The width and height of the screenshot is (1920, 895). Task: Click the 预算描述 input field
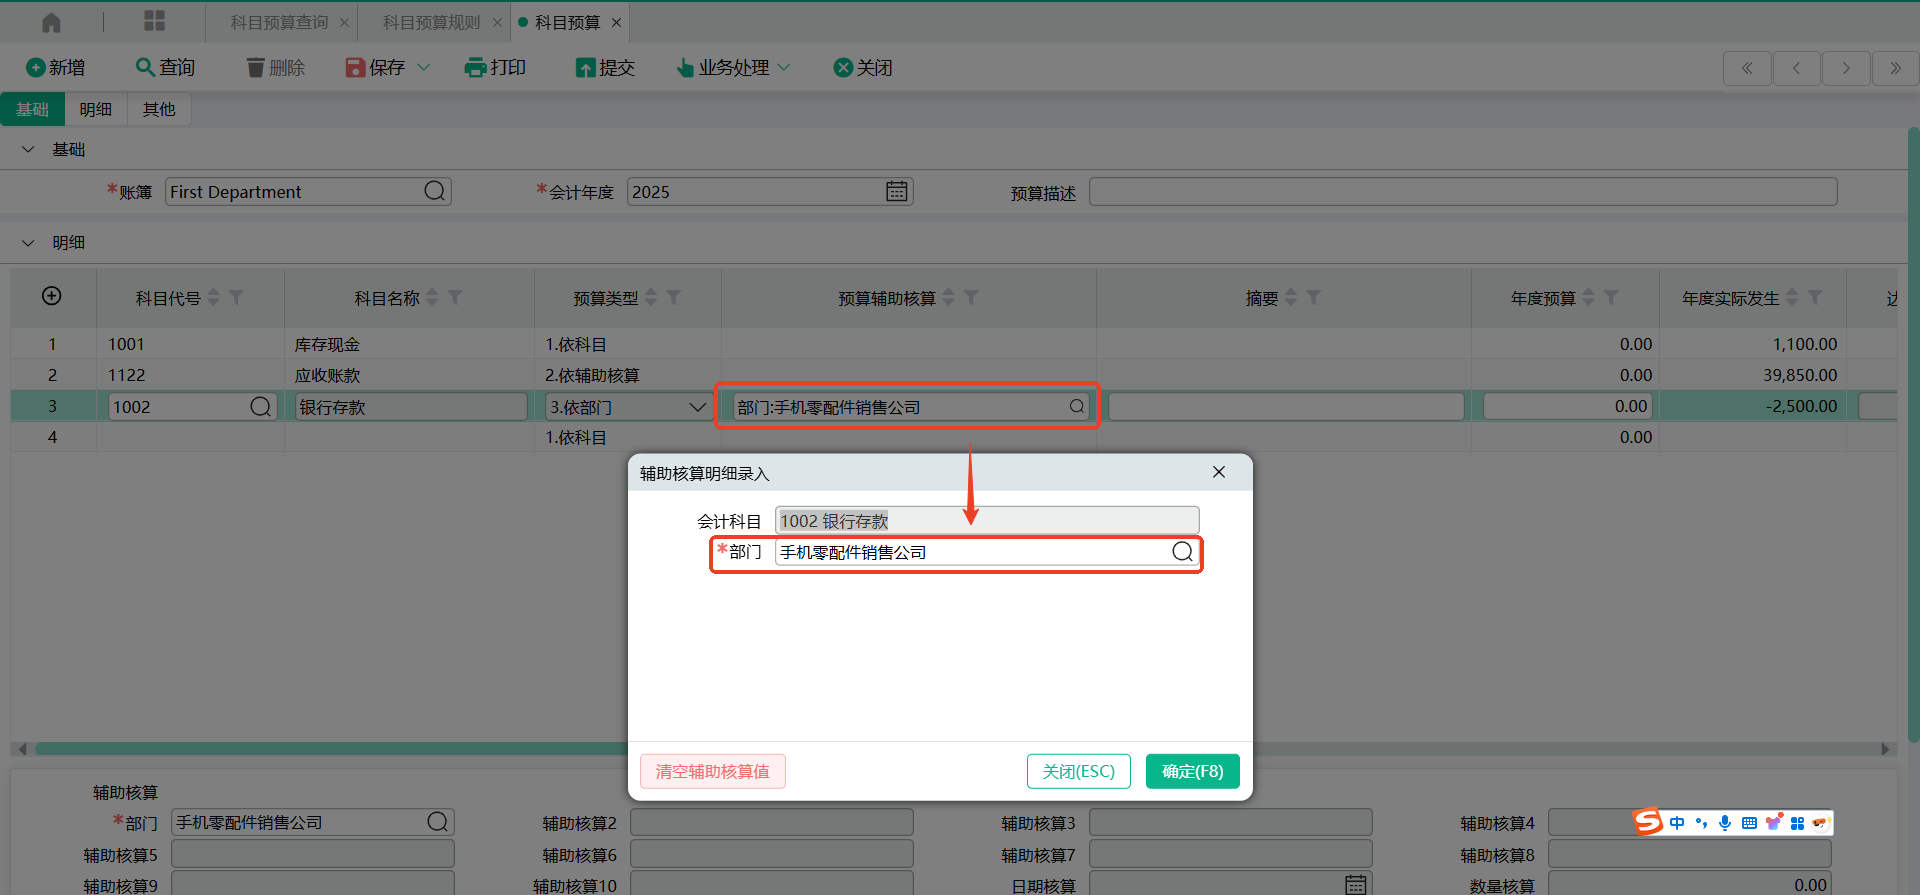[1462, 192]
